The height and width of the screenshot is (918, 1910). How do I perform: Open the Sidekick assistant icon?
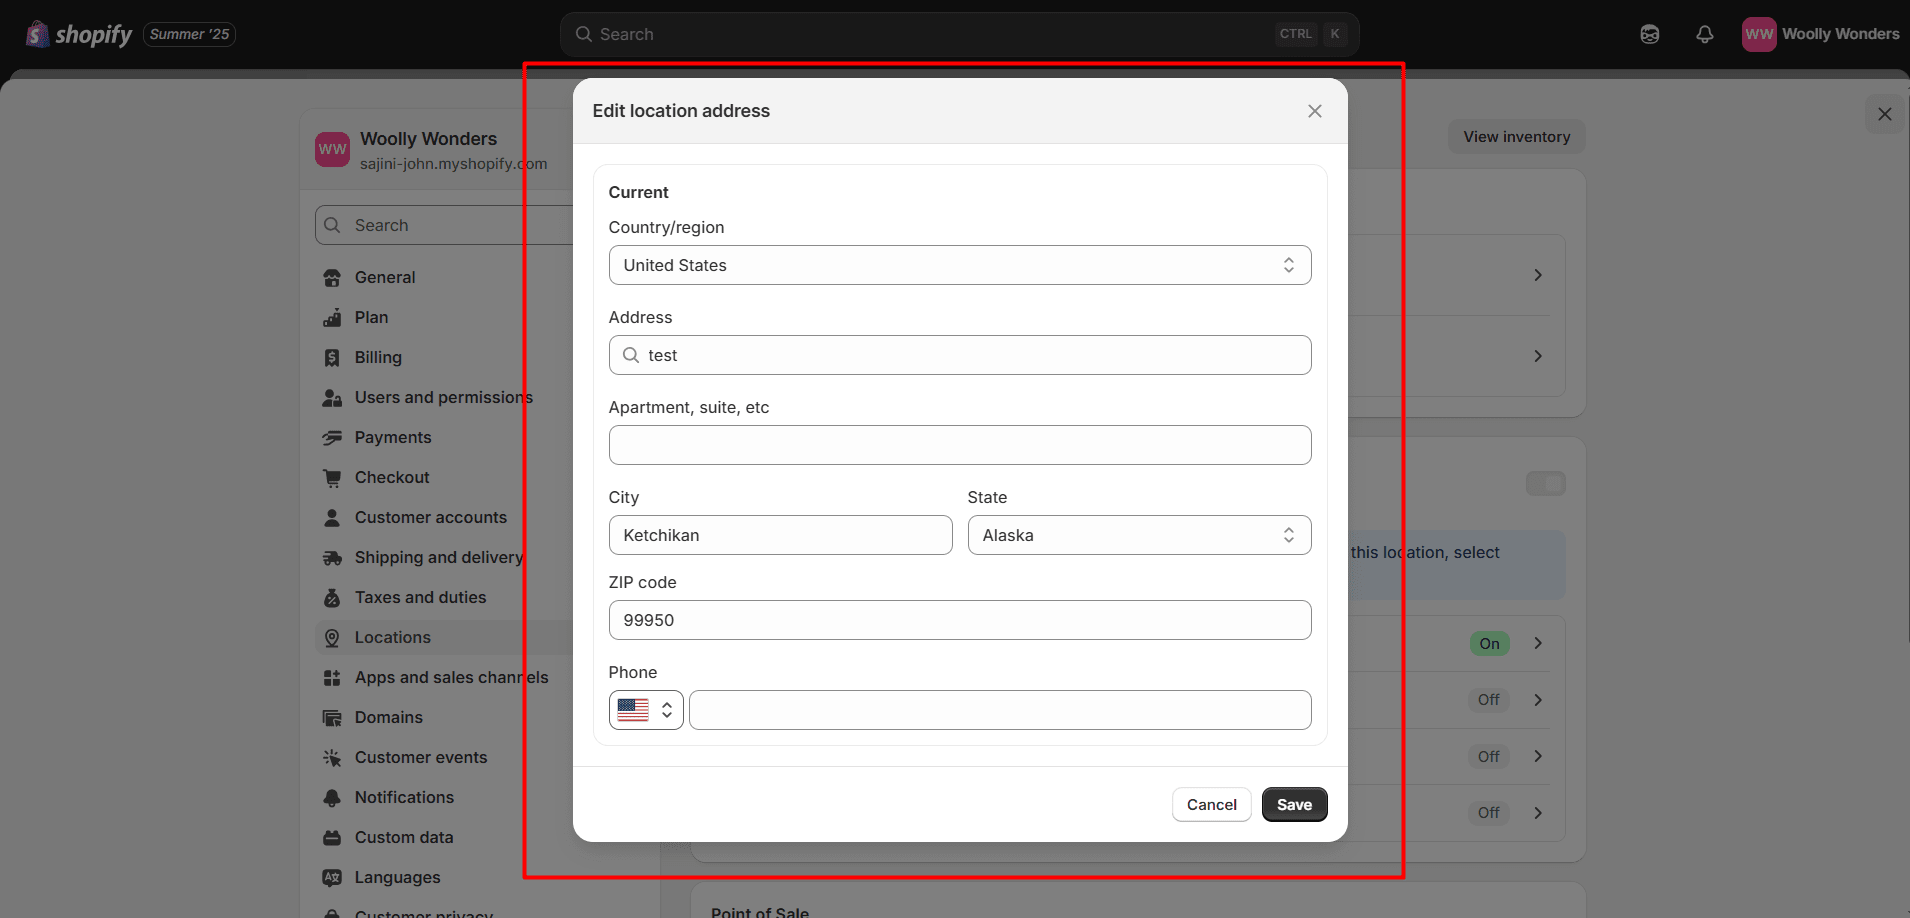click(x=1650, y=34)
